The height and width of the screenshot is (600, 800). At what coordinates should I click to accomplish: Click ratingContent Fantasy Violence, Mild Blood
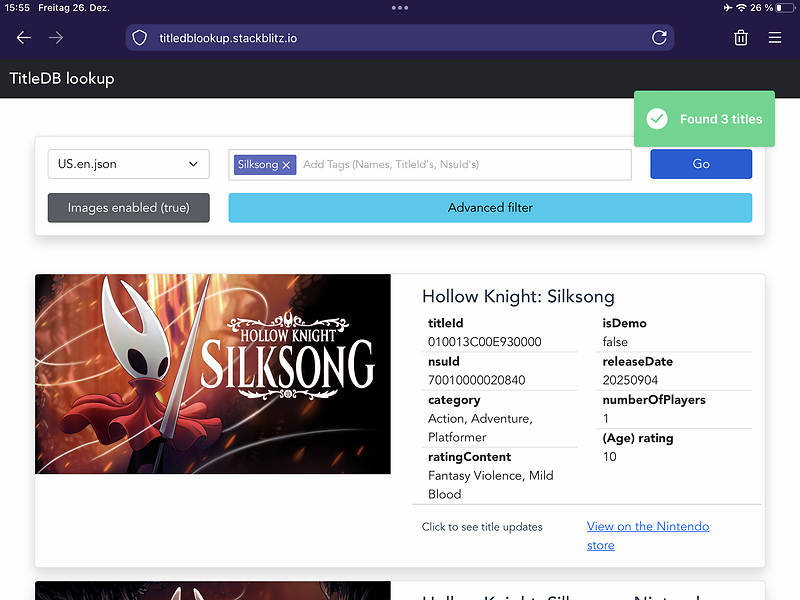(490, 485)
